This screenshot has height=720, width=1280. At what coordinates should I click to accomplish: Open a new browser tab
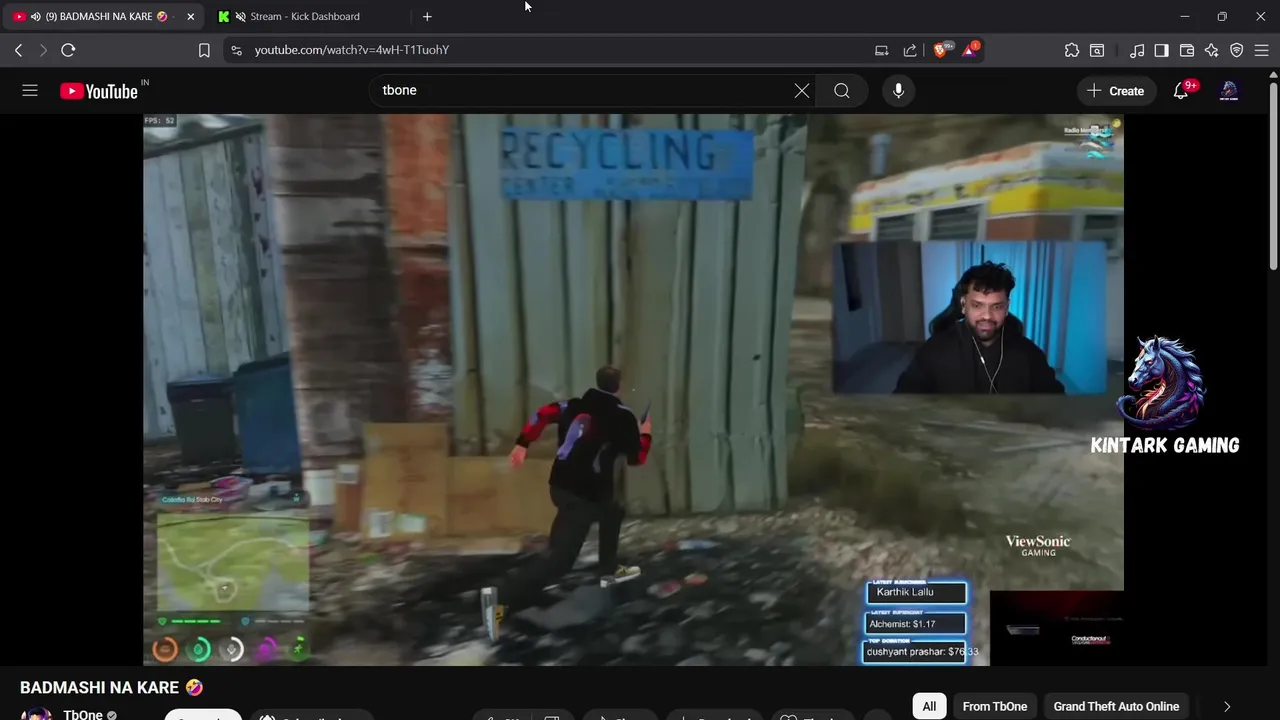(x=427, y=16)
